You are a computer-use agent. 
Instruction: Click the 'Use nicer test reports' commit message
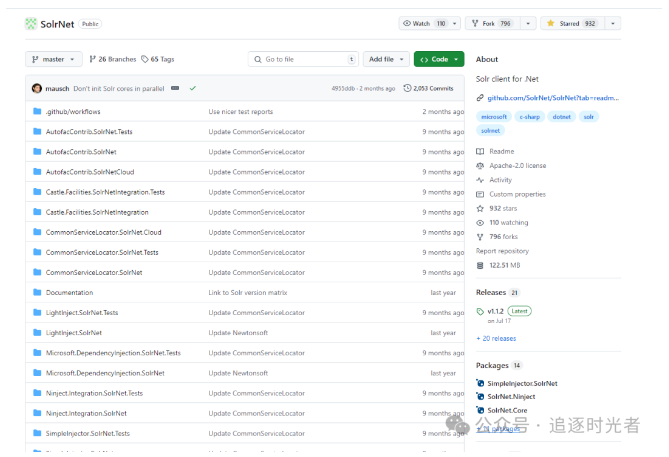click(x=241, y=111)
